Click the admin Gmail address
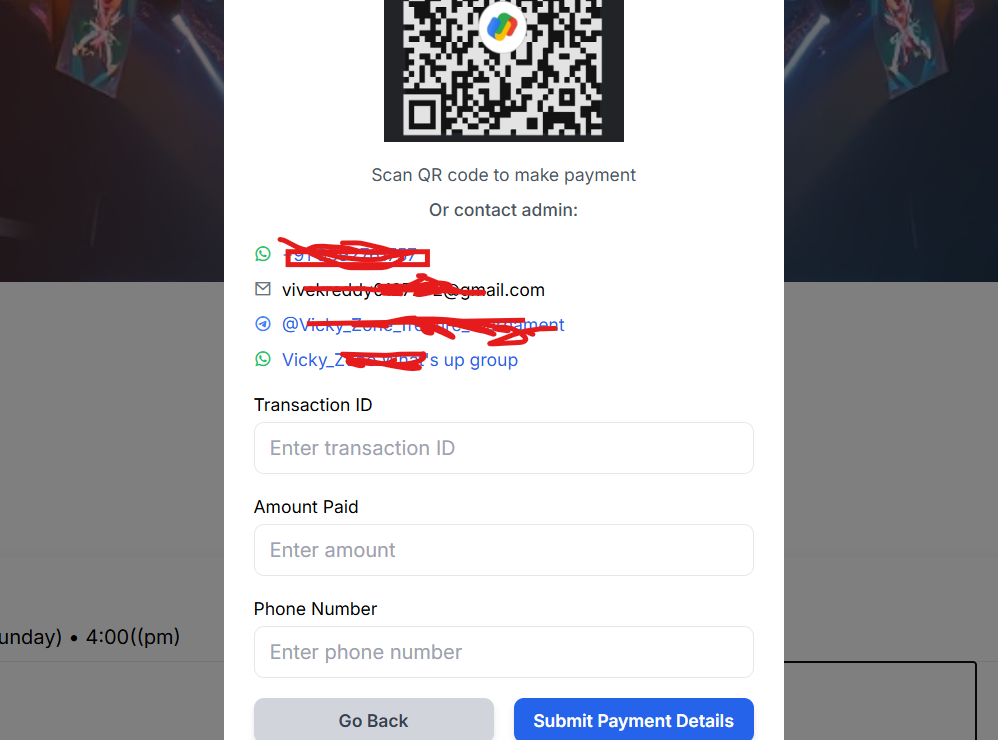The image size is (998, 740). point(413,291)
